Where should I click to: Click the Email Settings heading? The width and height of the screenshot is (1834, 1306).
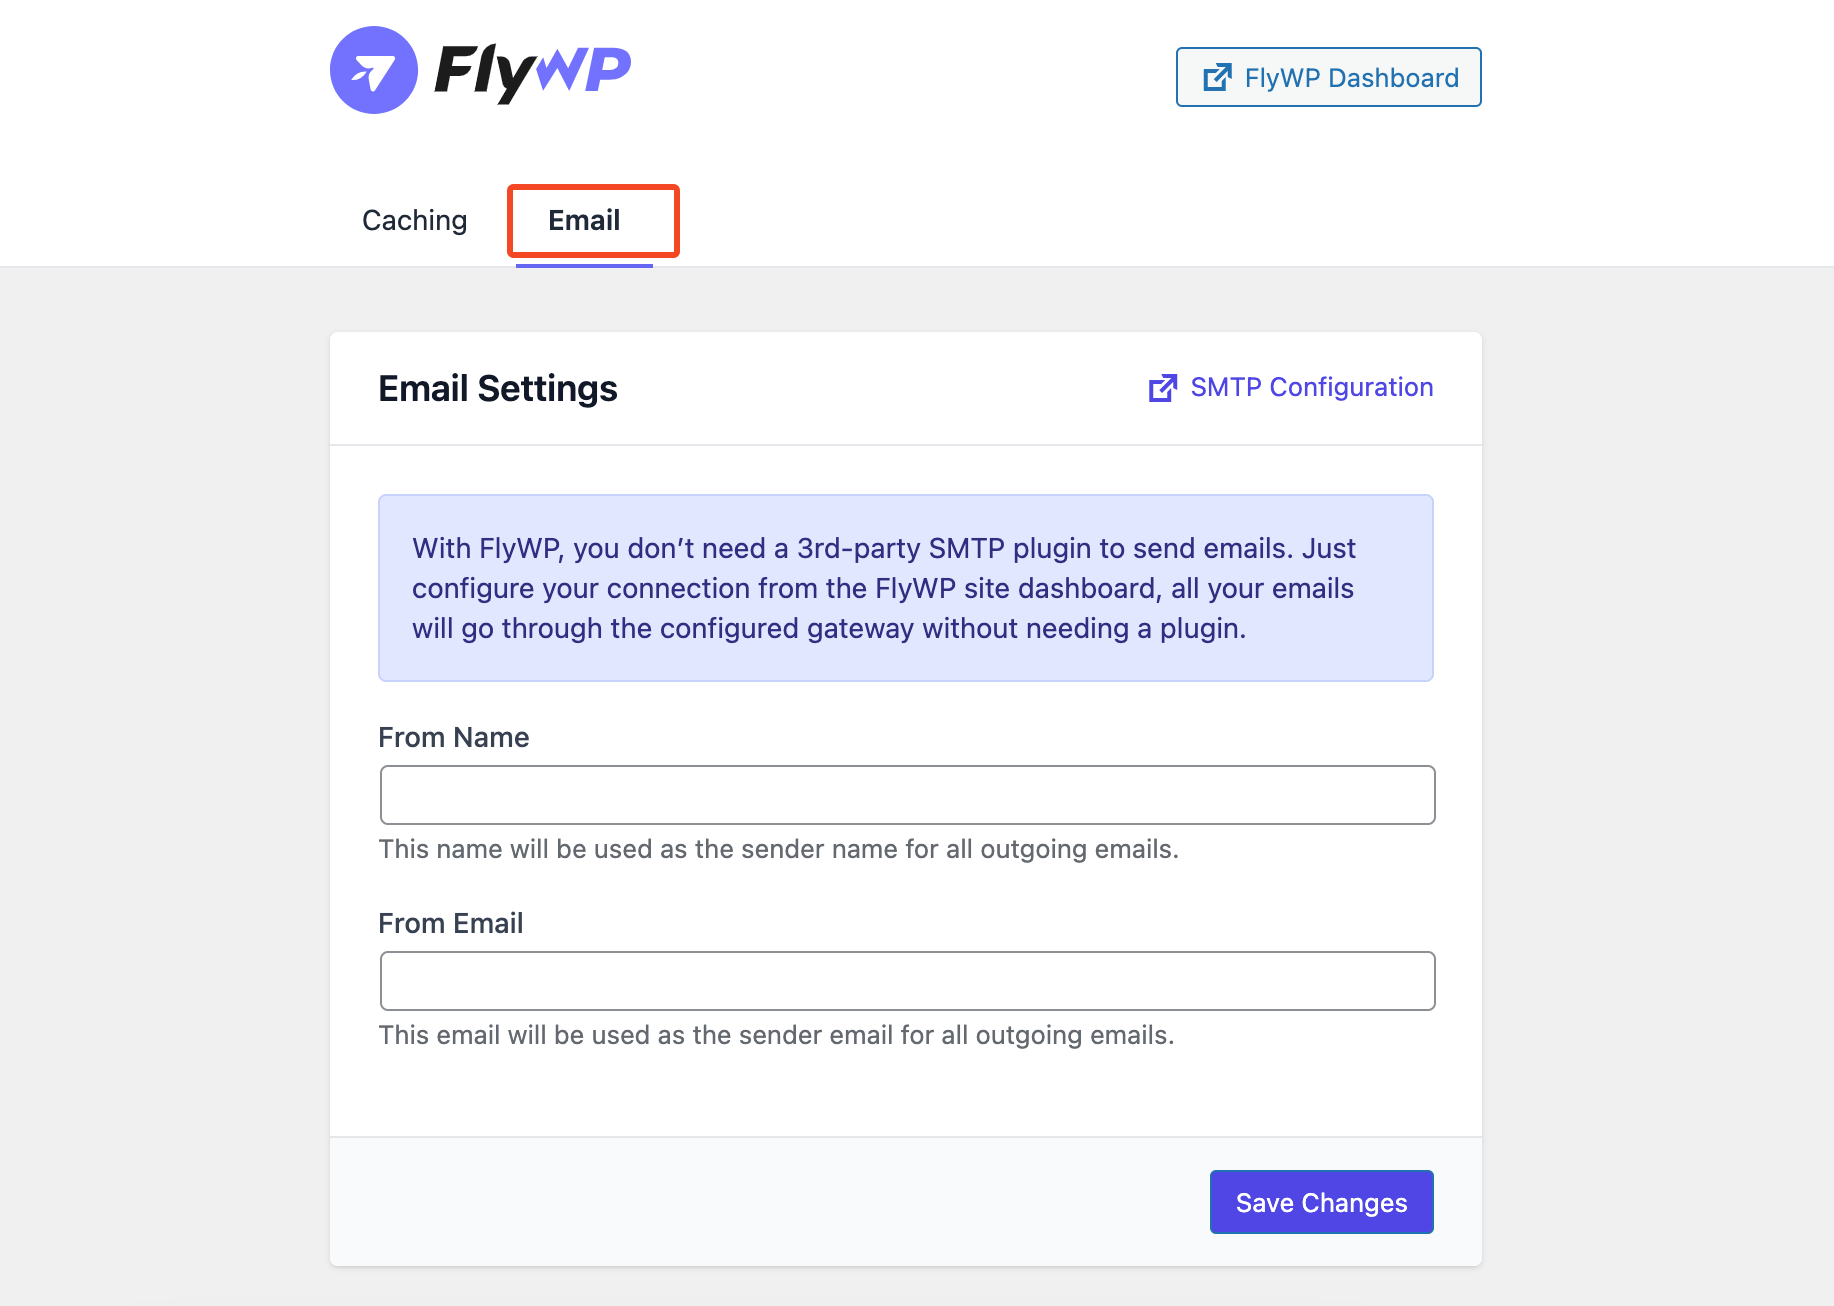tap(498, 388)
